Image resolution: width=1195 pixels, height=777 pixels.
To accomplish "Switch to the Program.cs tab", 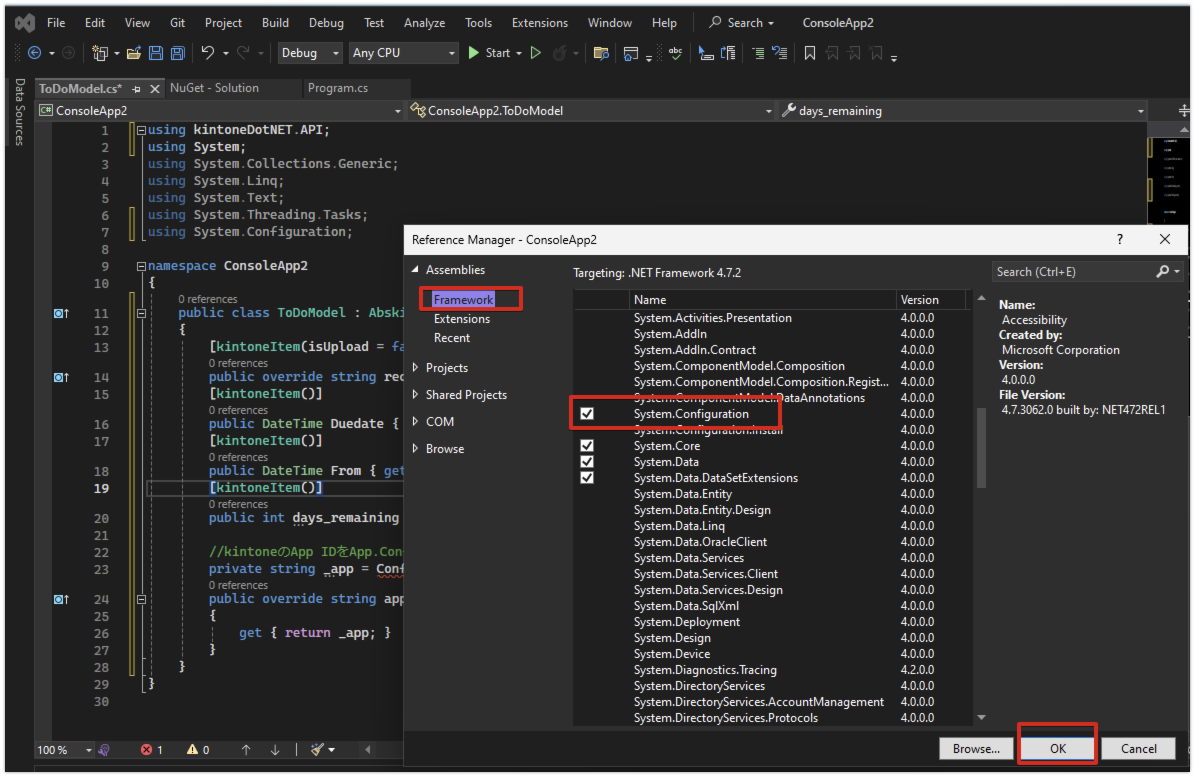I will pyautogui.click(x=338, y=88).
